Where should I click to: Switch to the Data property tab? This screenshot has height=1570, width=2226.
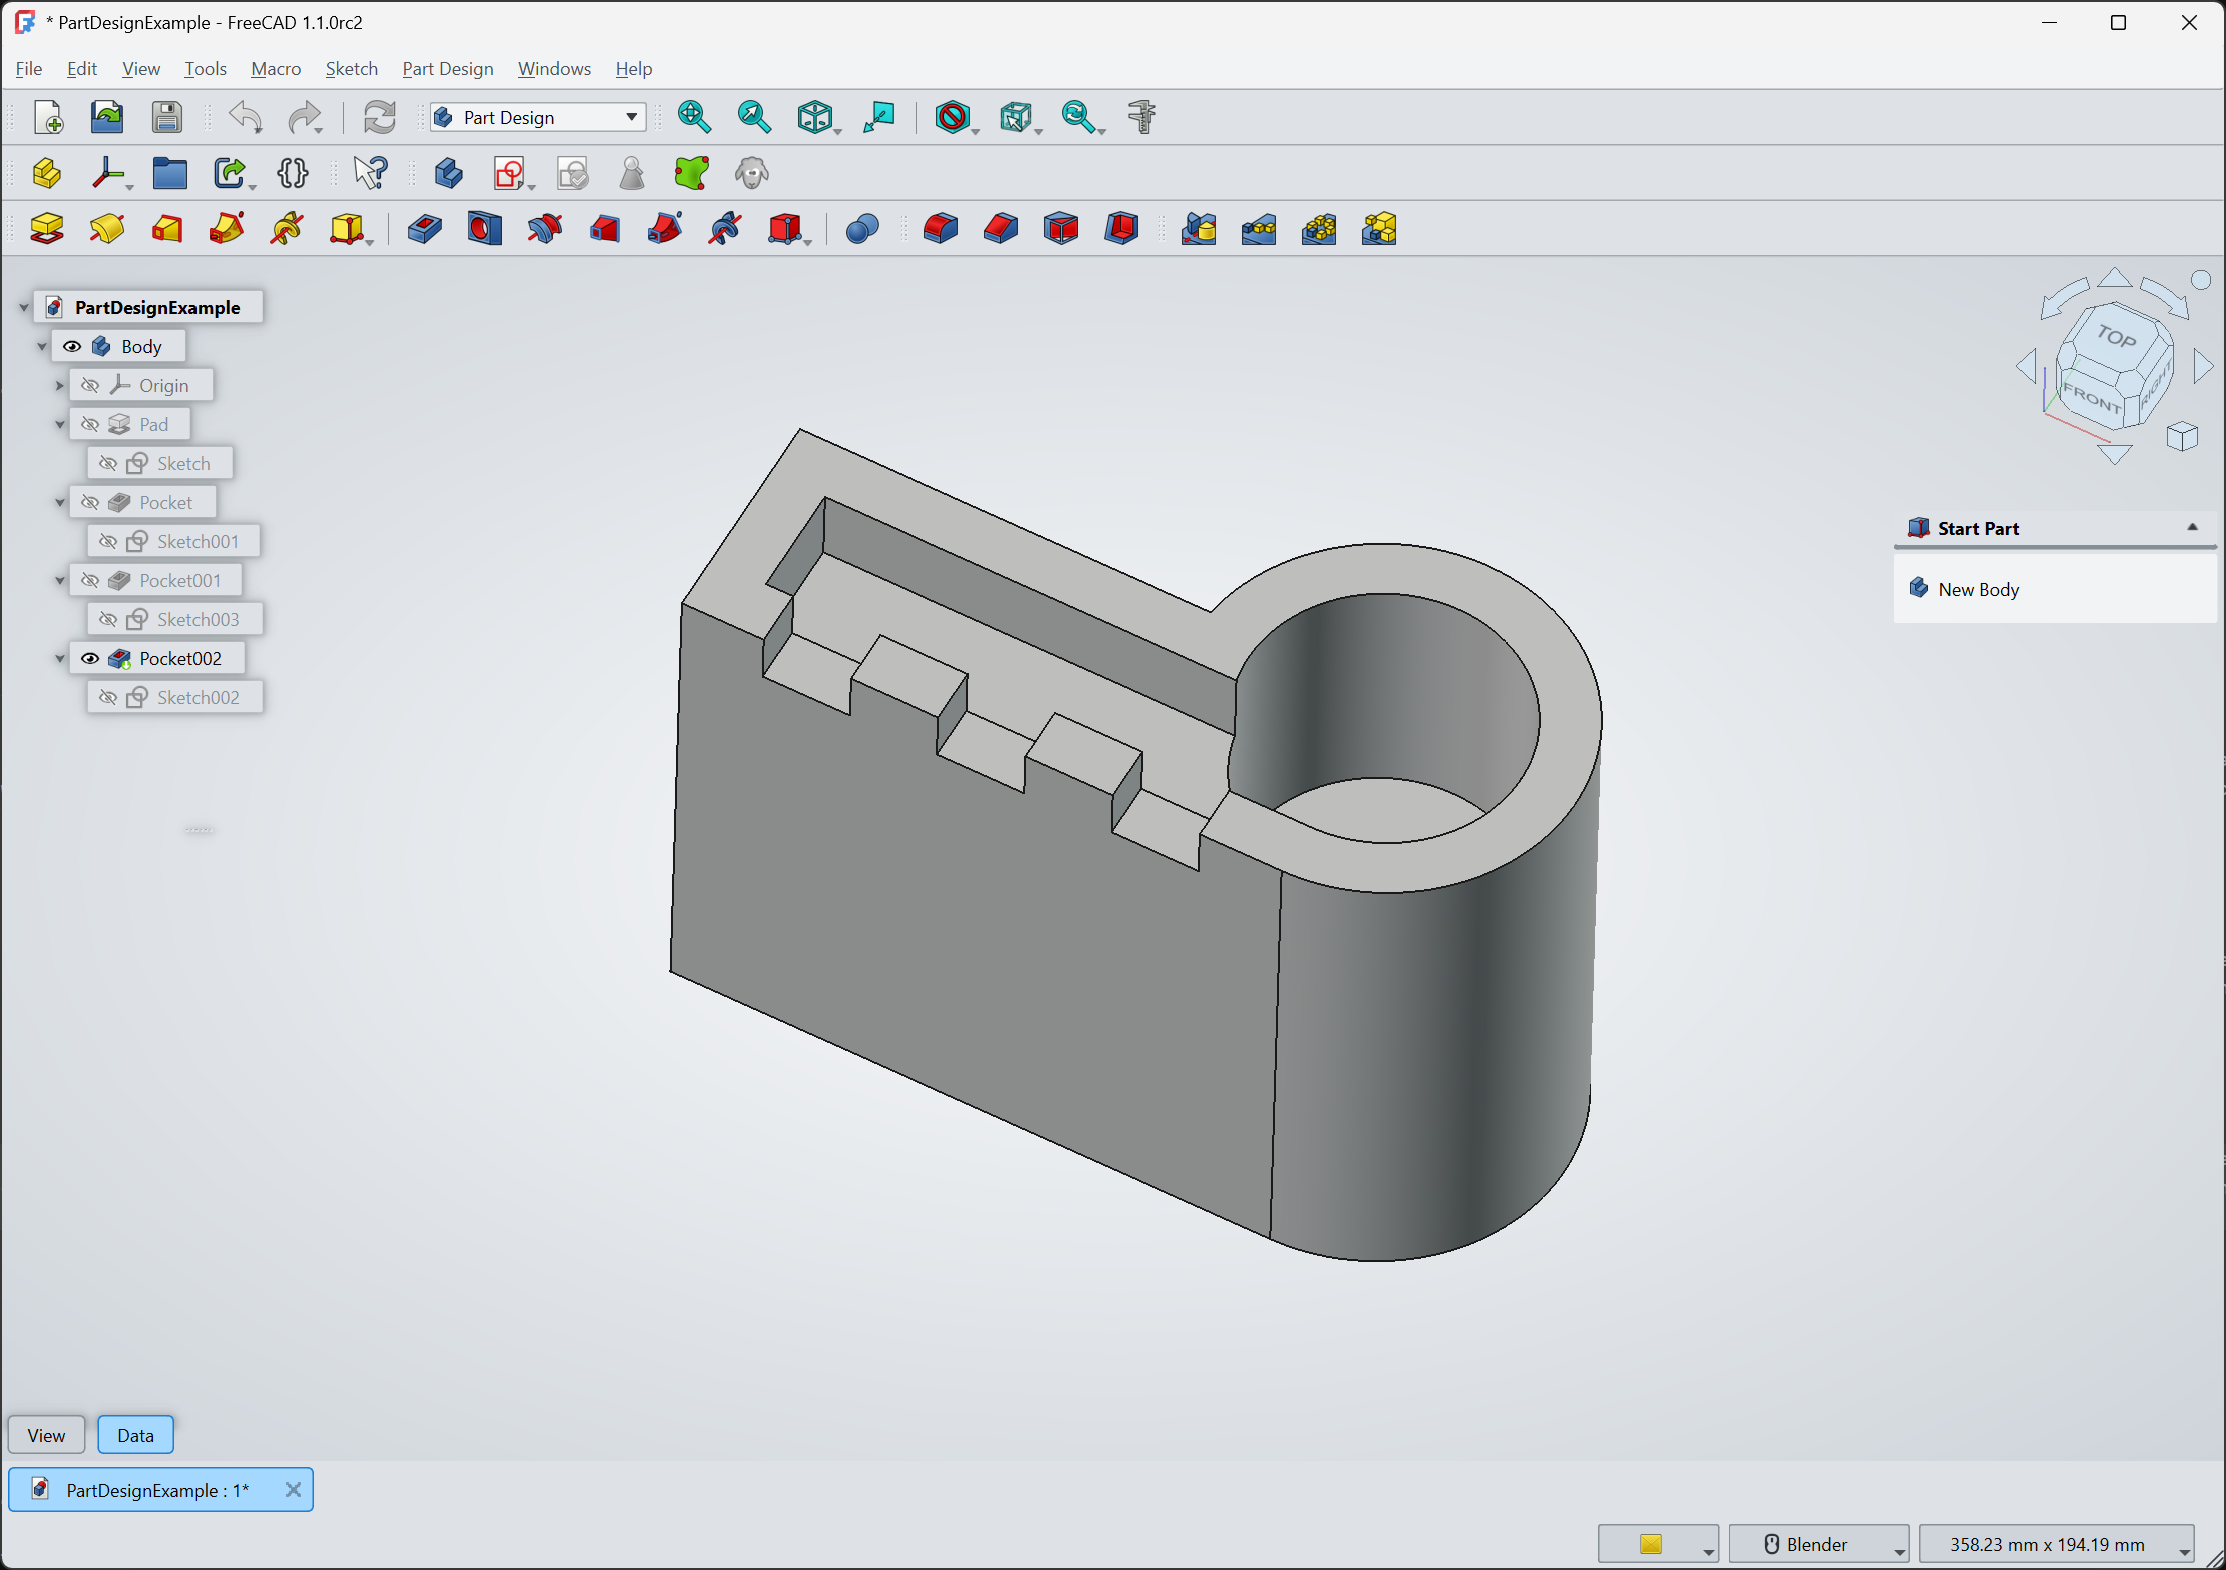pos(135,1435)
